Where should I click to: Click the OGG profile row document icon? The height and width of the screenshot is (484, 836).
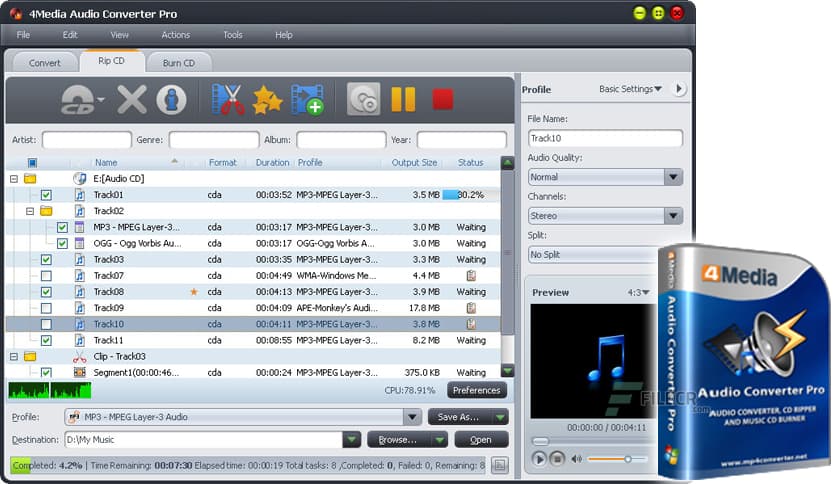(x=79, y=244)
